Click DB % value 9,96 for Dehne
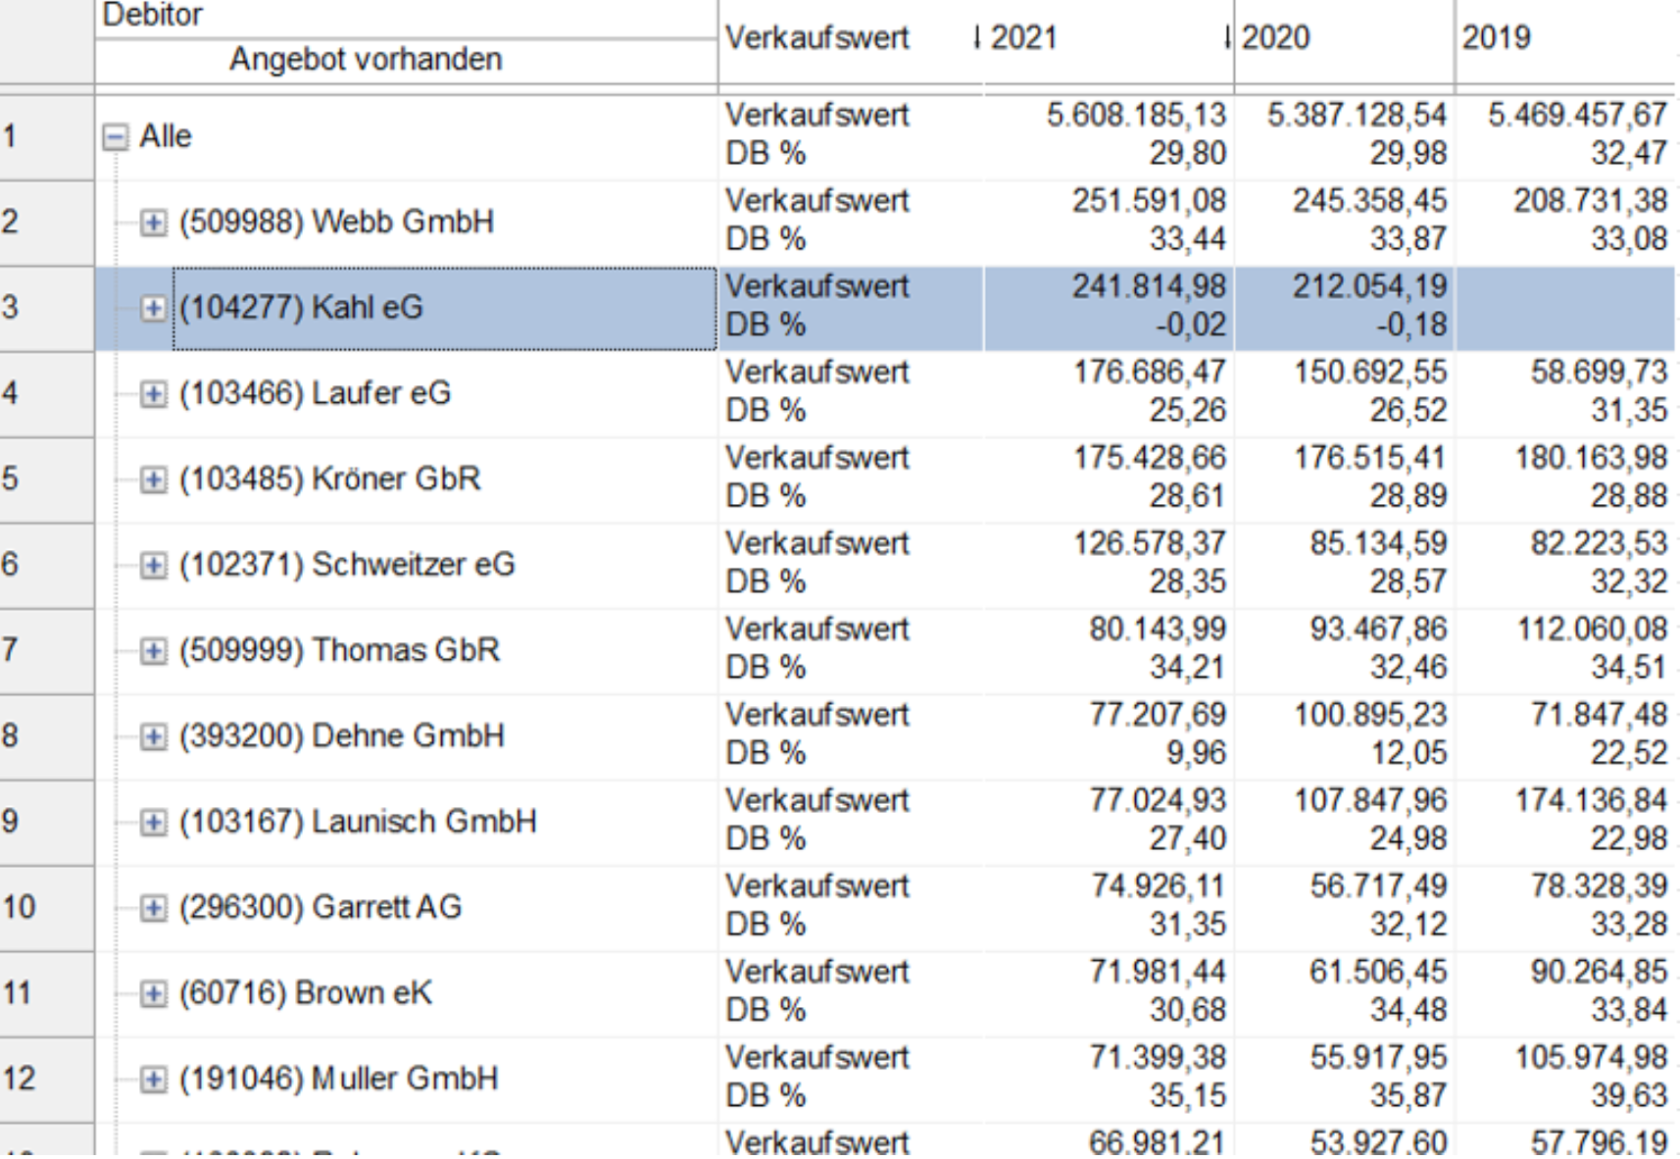 [1196, 754]
